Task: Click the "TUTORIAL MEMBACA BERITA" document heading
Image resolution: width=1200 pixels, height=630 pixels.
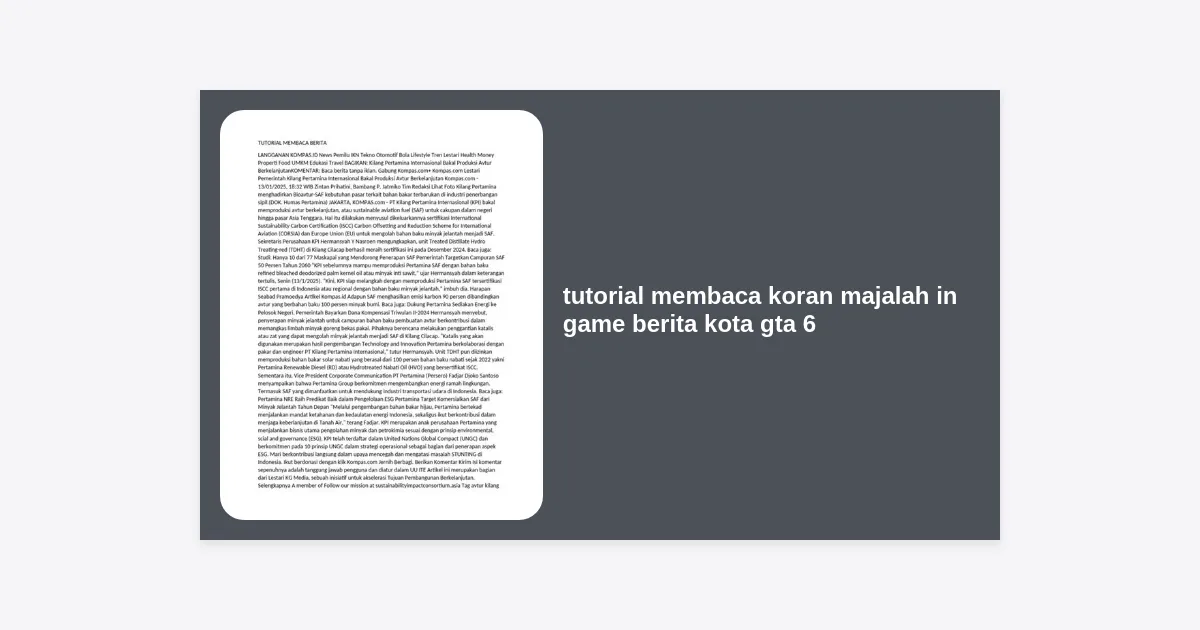Action: (292, 143)
